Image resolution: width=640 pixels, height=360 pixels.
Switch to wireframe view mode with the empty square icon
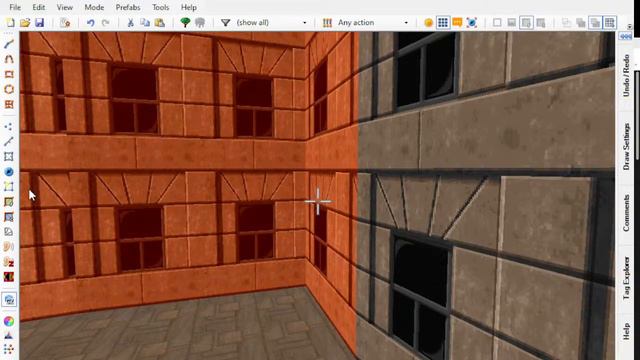497,23
